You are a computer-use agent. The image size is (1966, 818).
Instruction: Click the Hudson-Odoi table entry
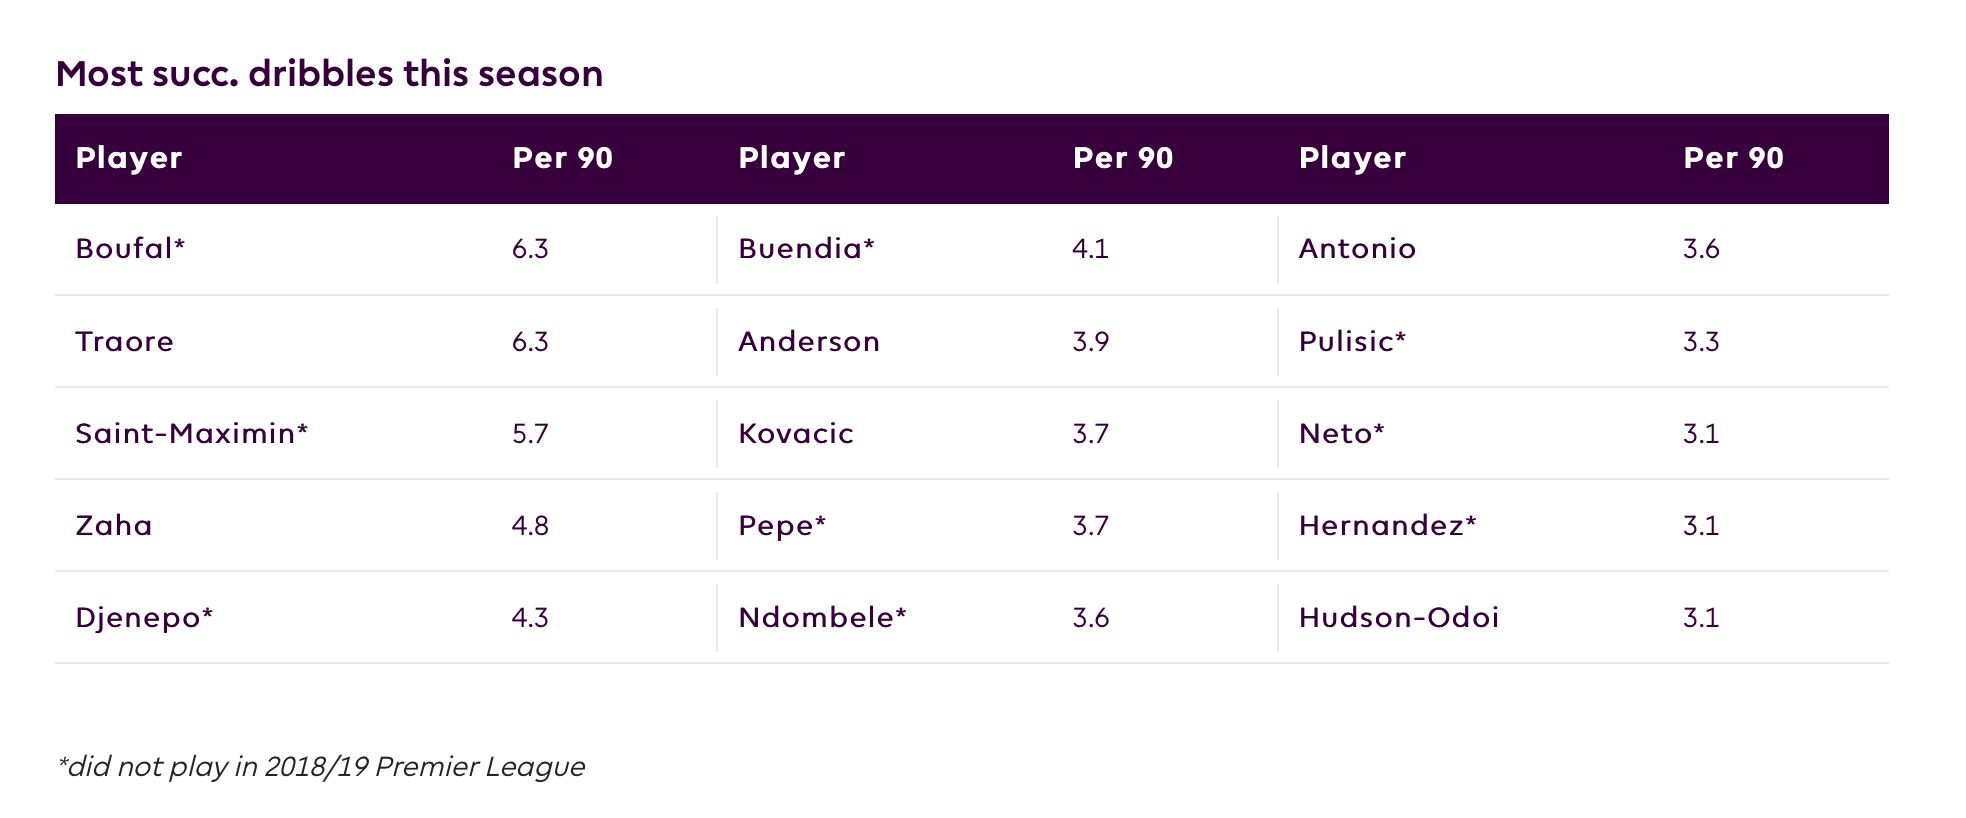pyautogui.click(x=1399, y=618)
